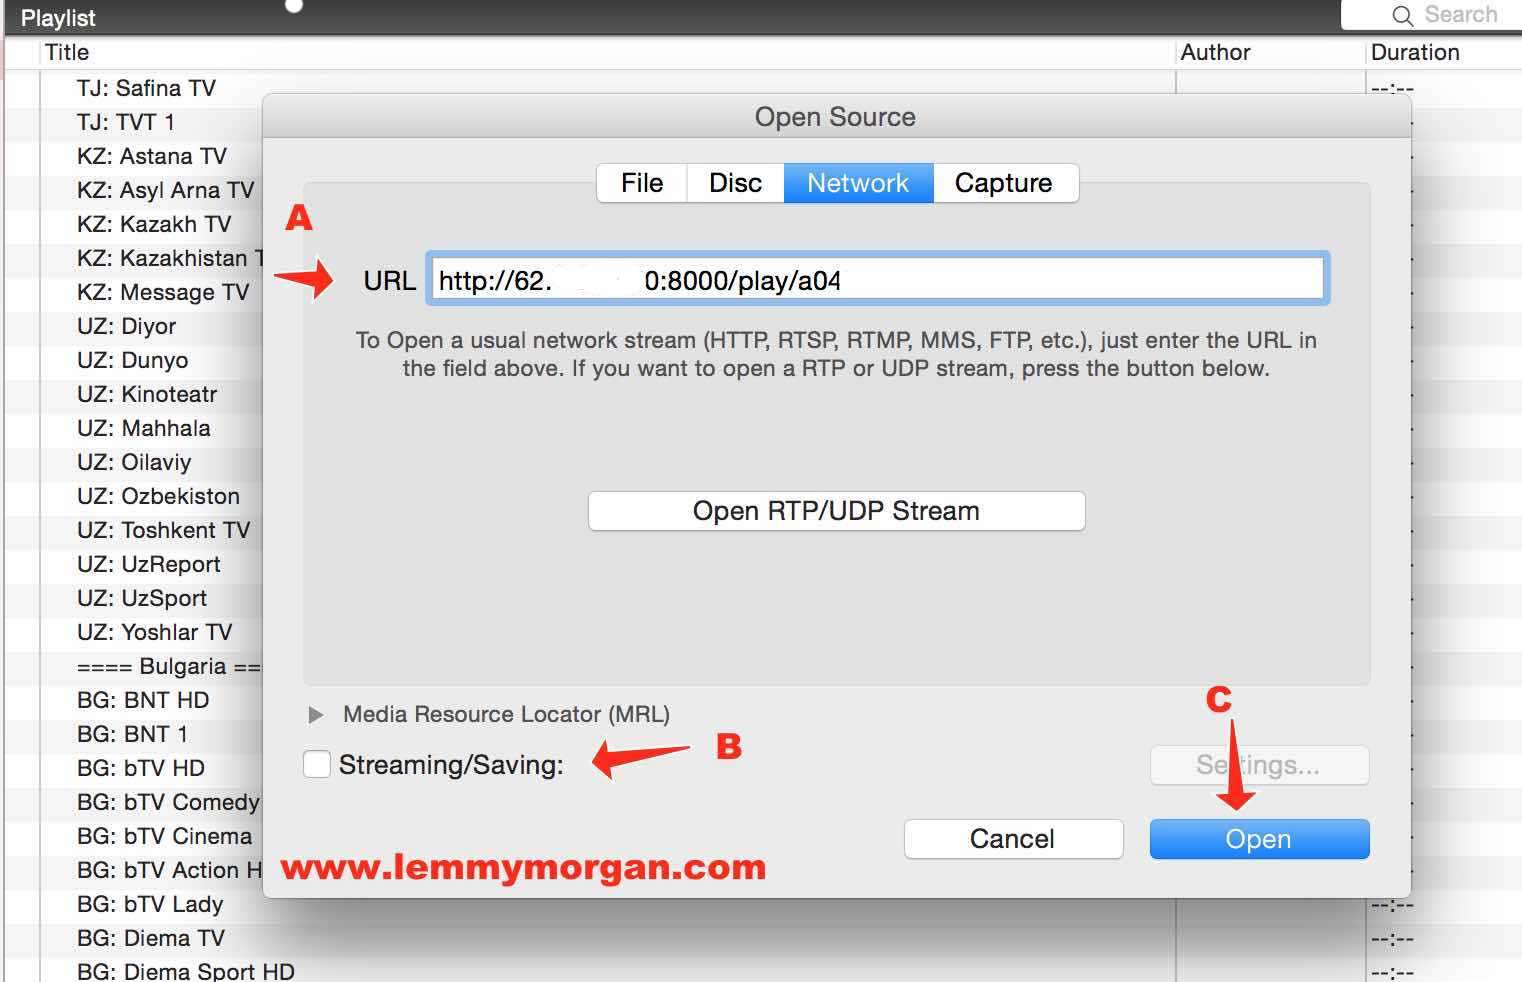
Task: Select playlist row TJ: TVT 1
Action: (x=126, y=122)
